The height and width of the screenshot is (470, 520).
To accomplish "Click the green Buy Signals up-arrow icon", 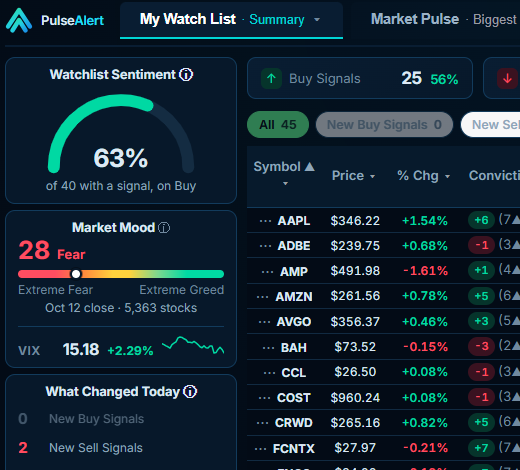I will (x=271, y=79).
